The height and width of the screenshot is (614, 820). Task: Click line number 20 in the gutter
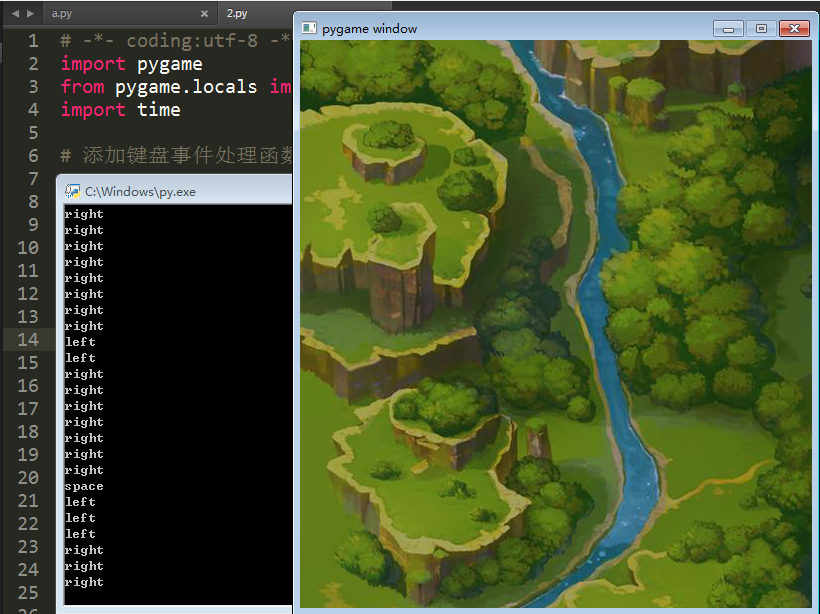pyautogui.click(x=28, y=477)
